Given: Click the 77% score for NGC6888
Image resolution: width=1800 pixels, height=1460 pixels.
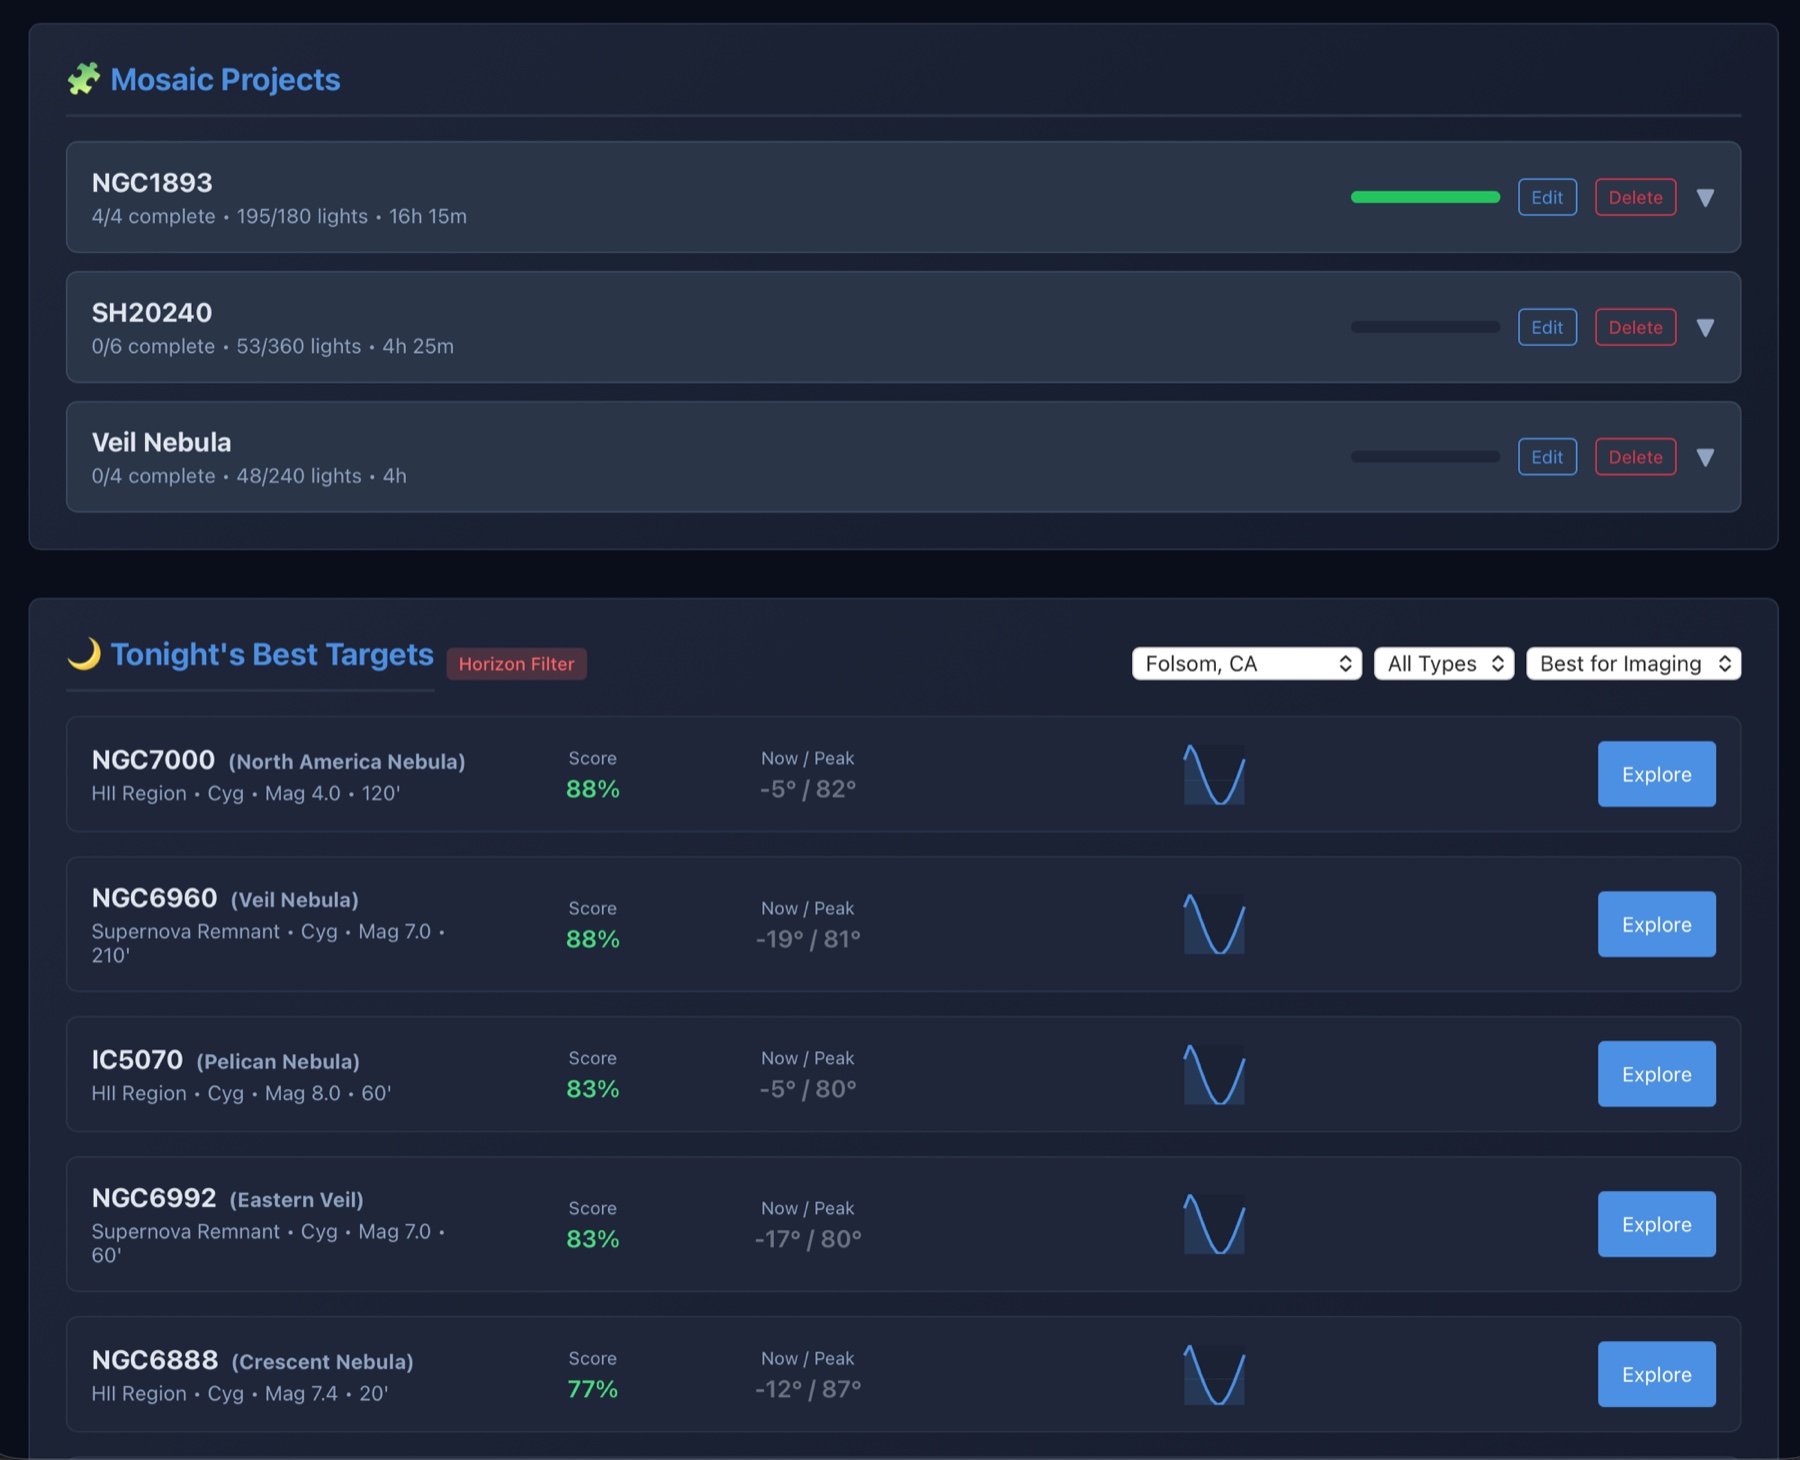Looking at the screenshot, I should (x=593, y=1389).
